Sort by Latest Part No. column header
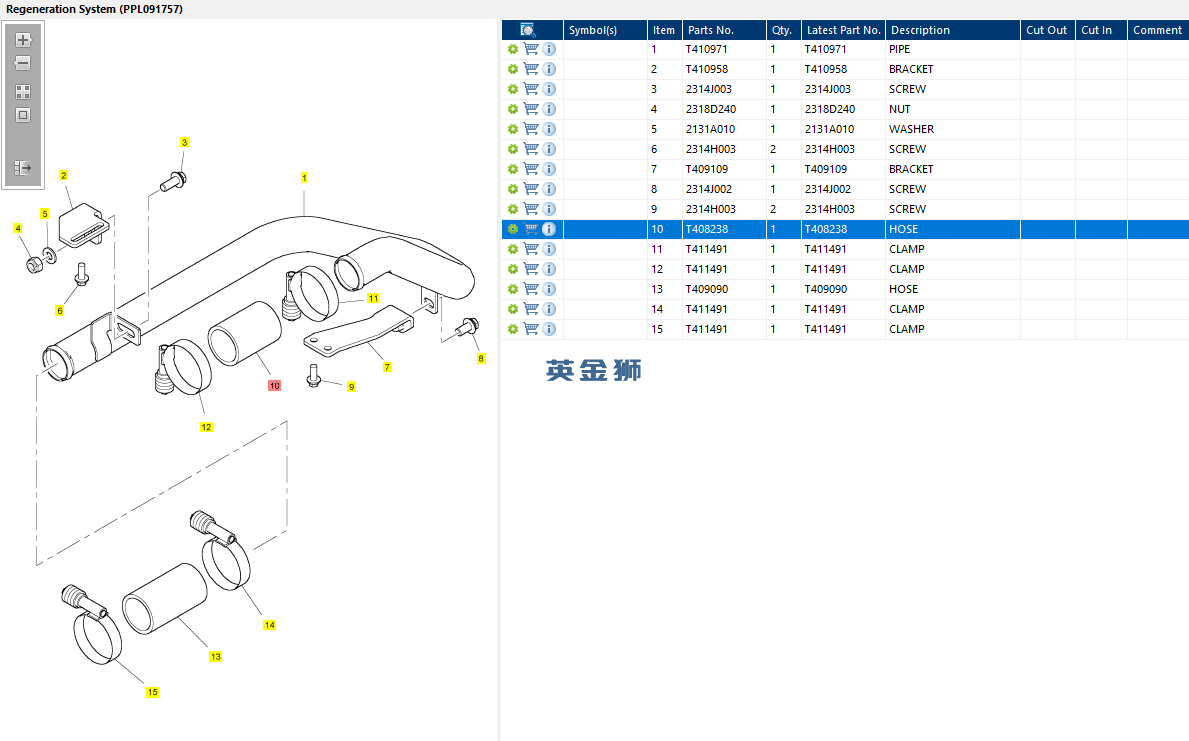Image resolution: width=1189 pixels, height=741 pixels. [843, 30]
